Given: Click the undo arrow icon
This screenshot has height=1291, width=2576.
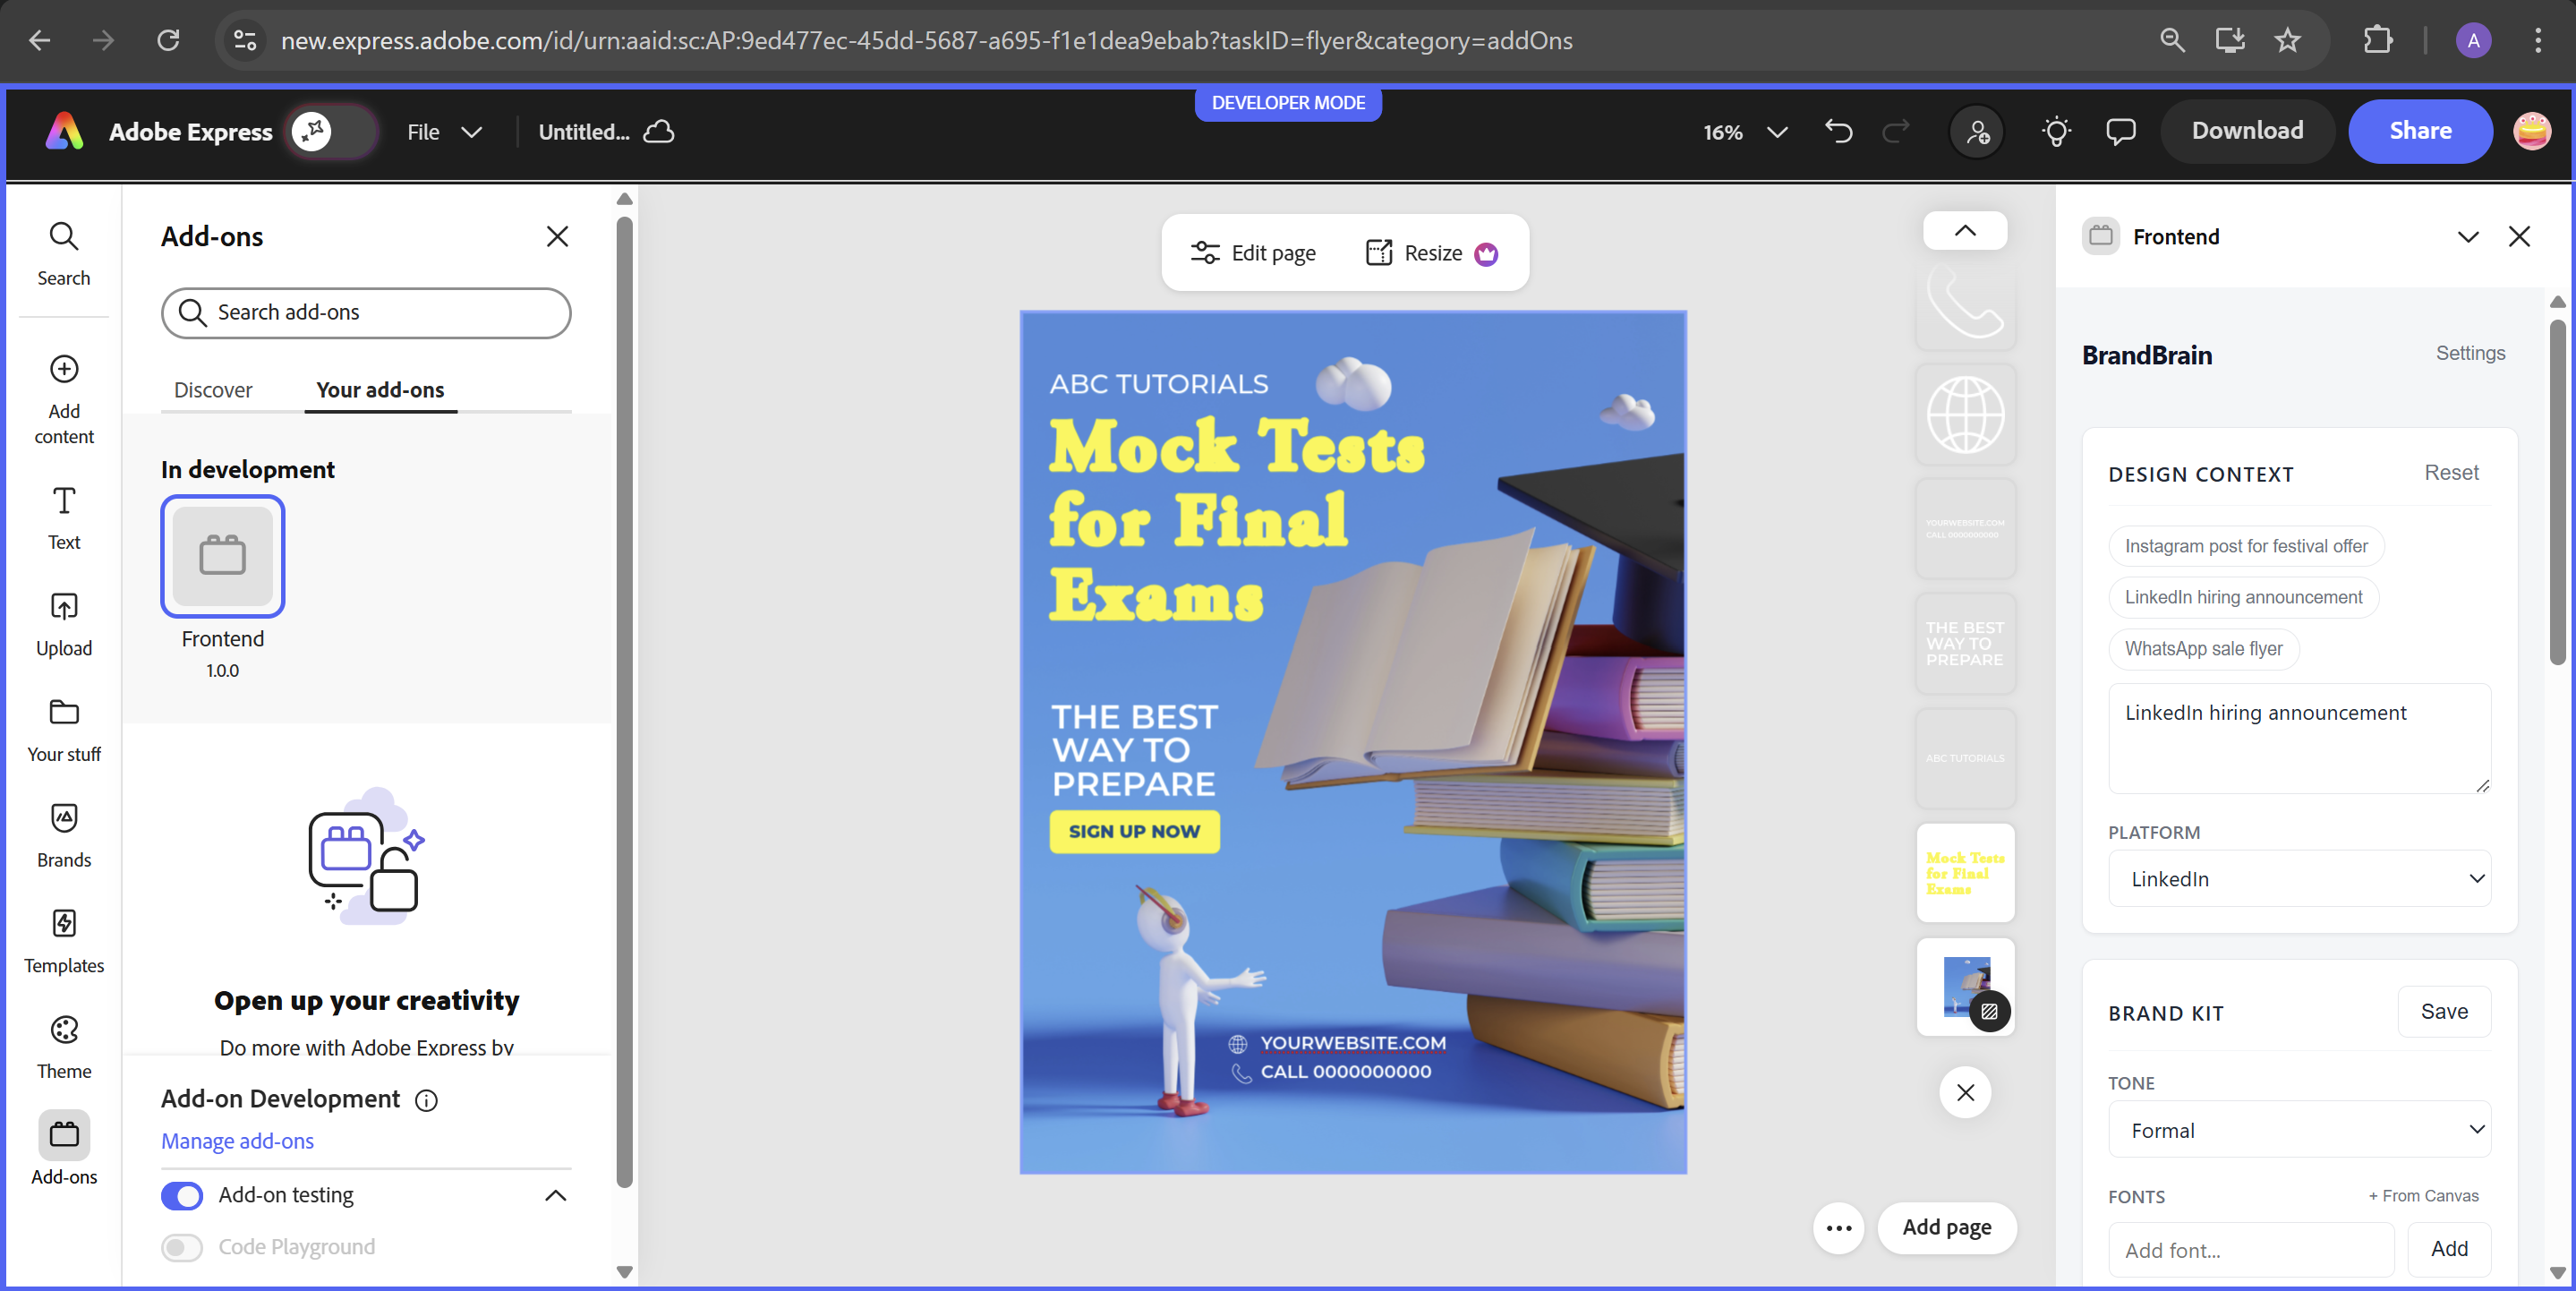Looking at the screenshot, I should 1838,132.
